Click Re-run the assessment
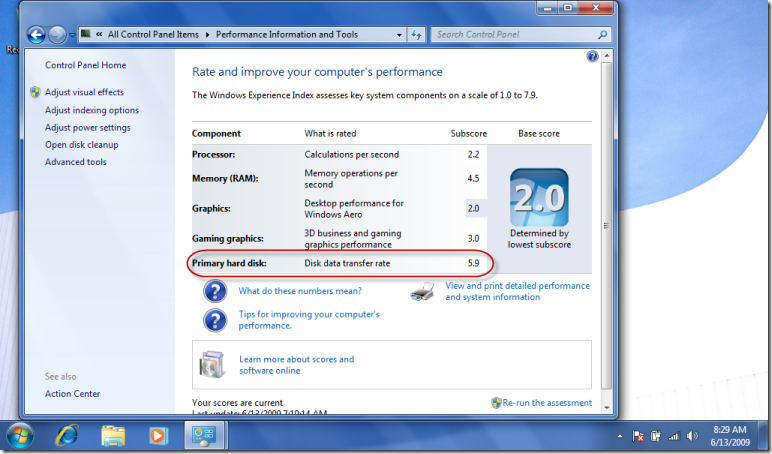 coord(547,403)
